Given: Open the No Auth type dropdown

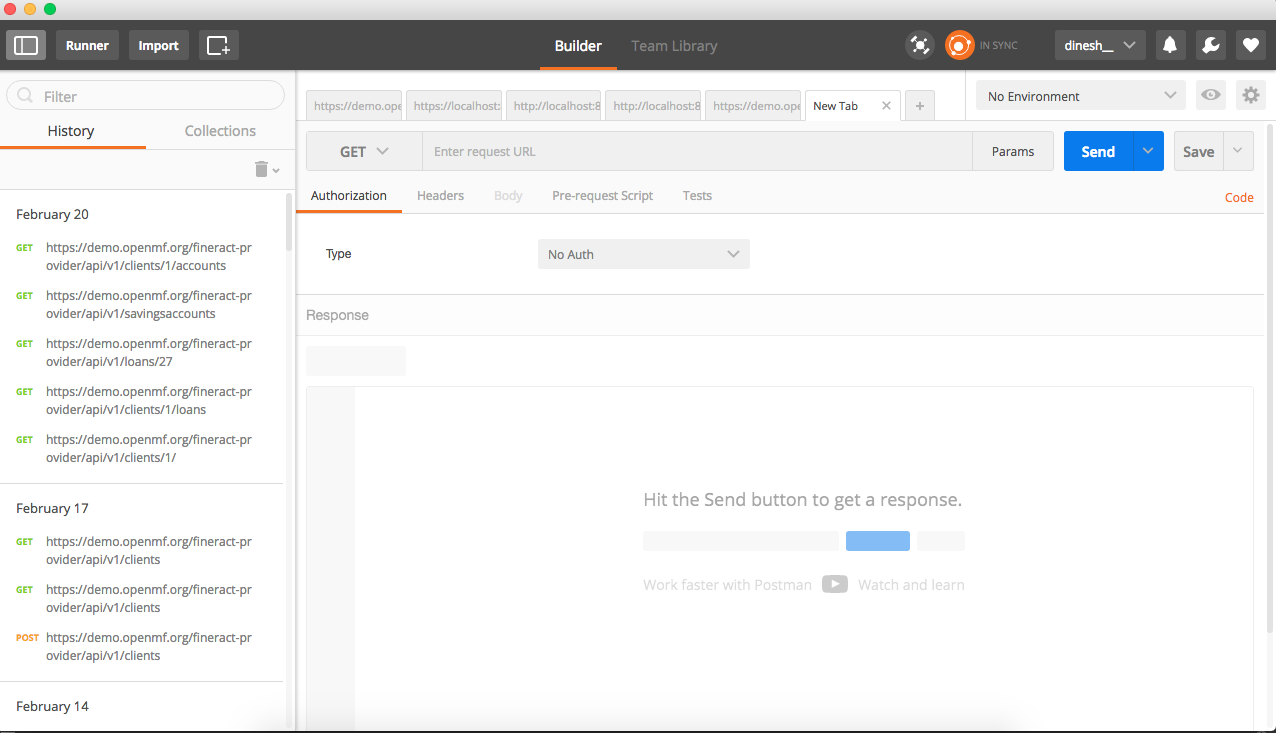Looking at the screenshot, I should pyautogui.click(x=643, y=254).
